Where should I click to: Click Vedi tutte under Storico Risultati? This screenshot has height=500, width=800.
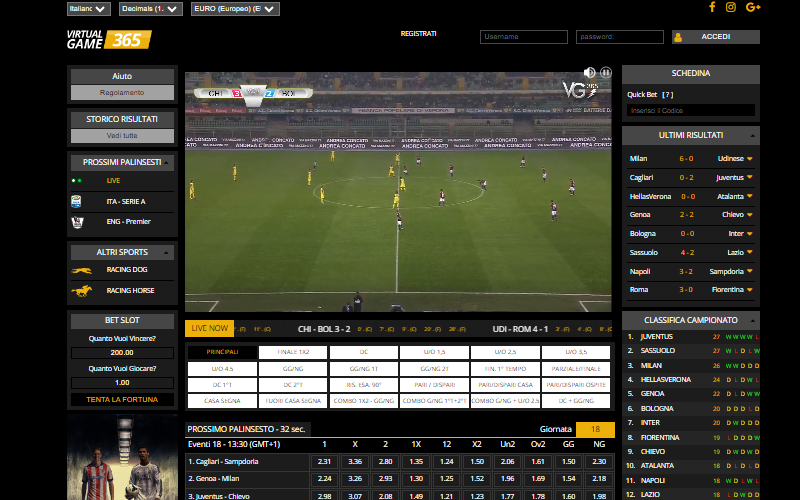[x=122, y=136]
